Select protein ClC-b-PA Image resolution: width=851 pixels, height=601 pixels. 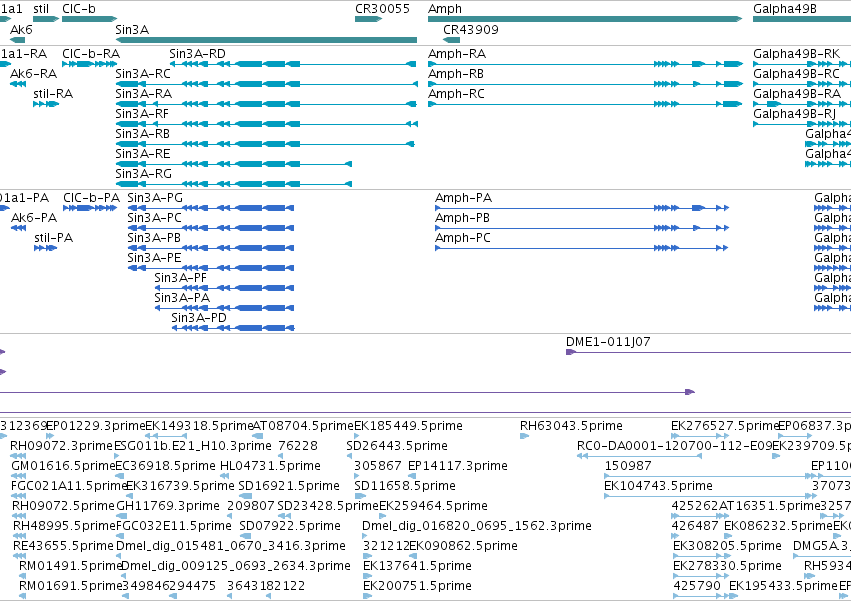click(92, 198)
